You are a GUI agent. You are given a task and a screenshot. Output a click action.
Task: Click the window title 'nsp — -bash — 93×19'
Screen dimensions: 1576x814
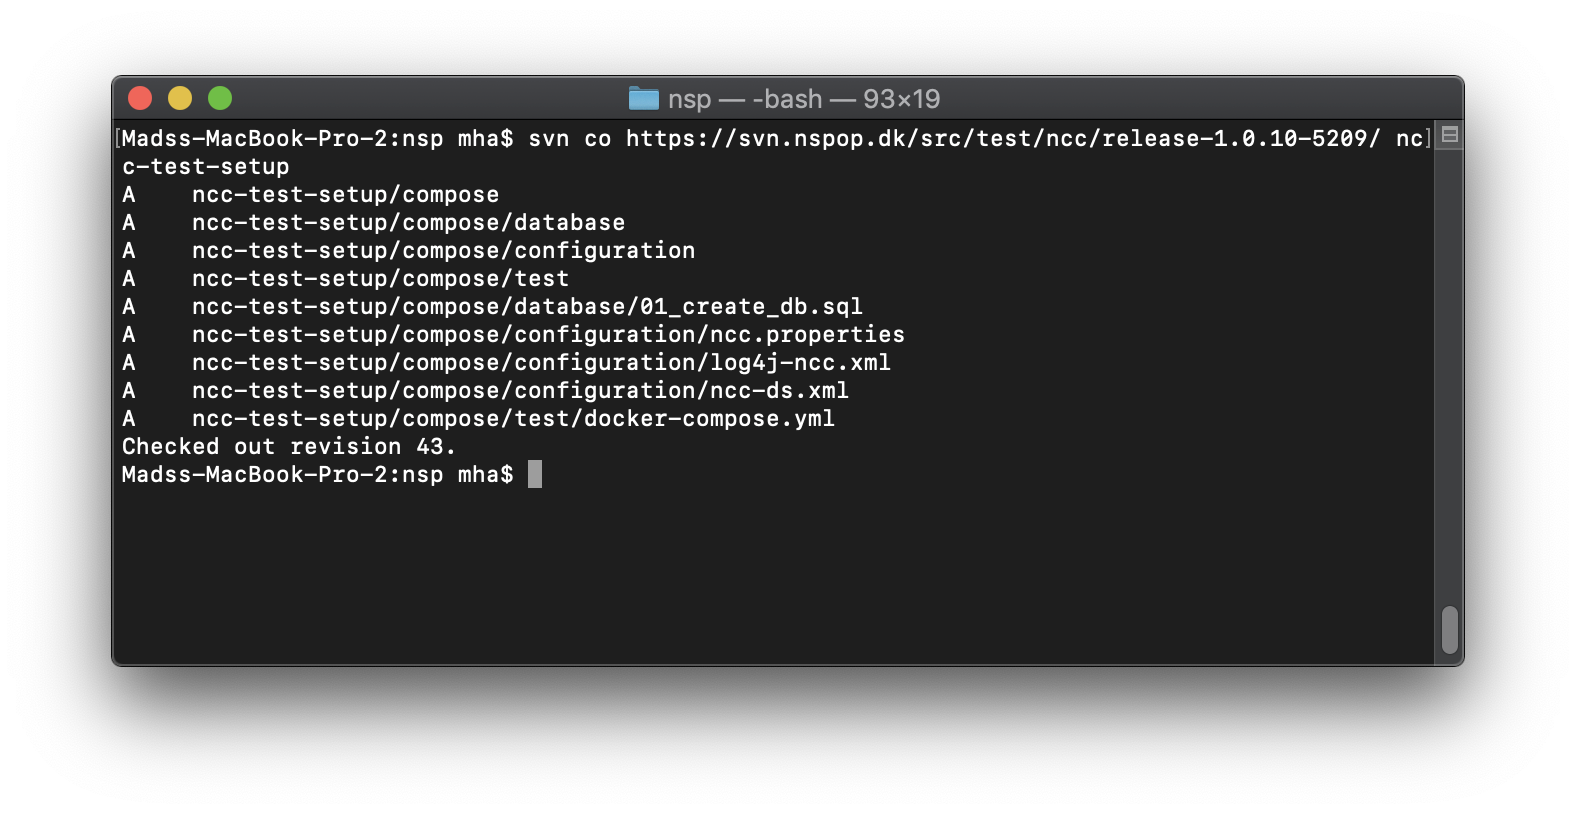[x=803, y=99]
